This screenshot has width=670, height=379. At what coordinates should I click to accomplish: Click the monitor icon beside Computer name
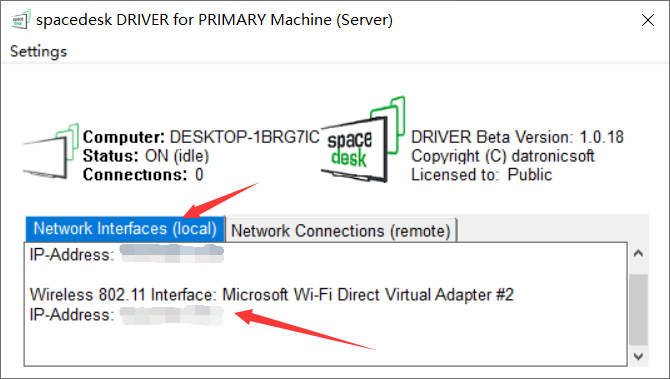(51, 151)
